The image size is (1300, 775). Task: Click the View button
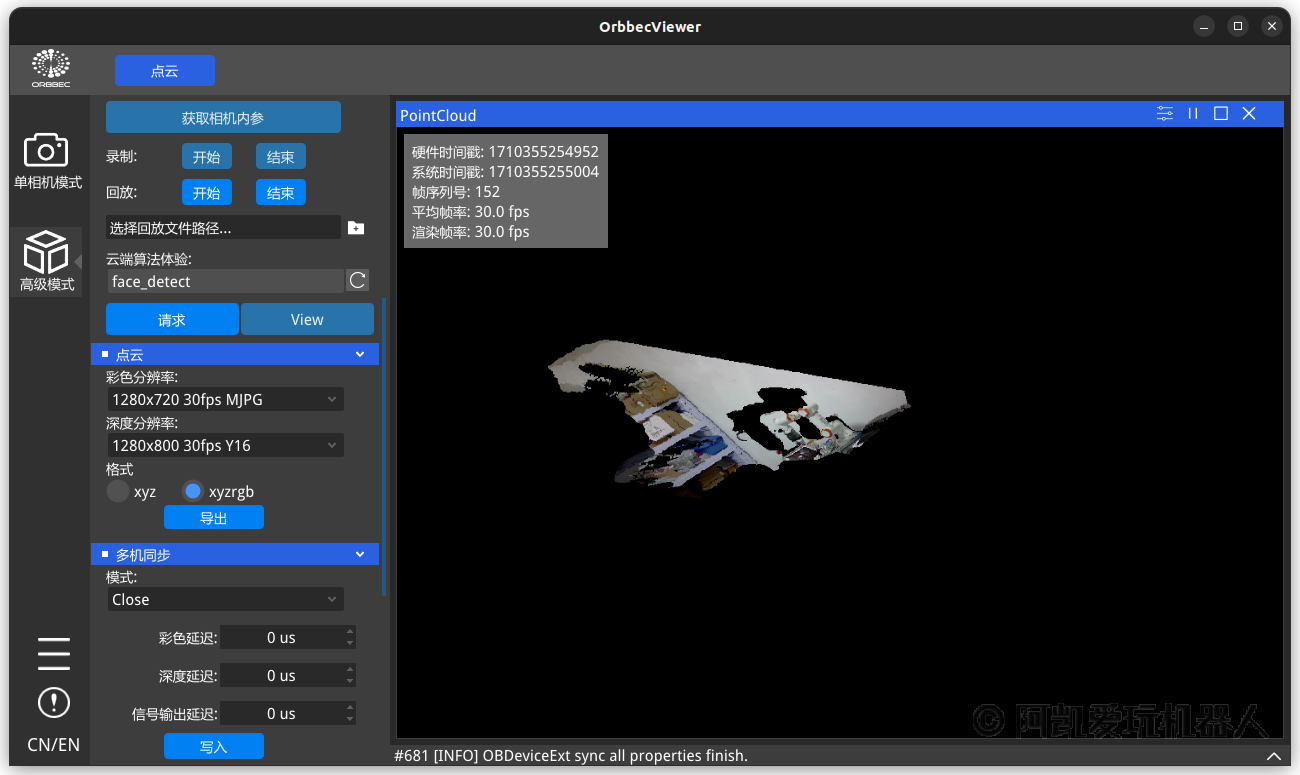tap(307, 320)
